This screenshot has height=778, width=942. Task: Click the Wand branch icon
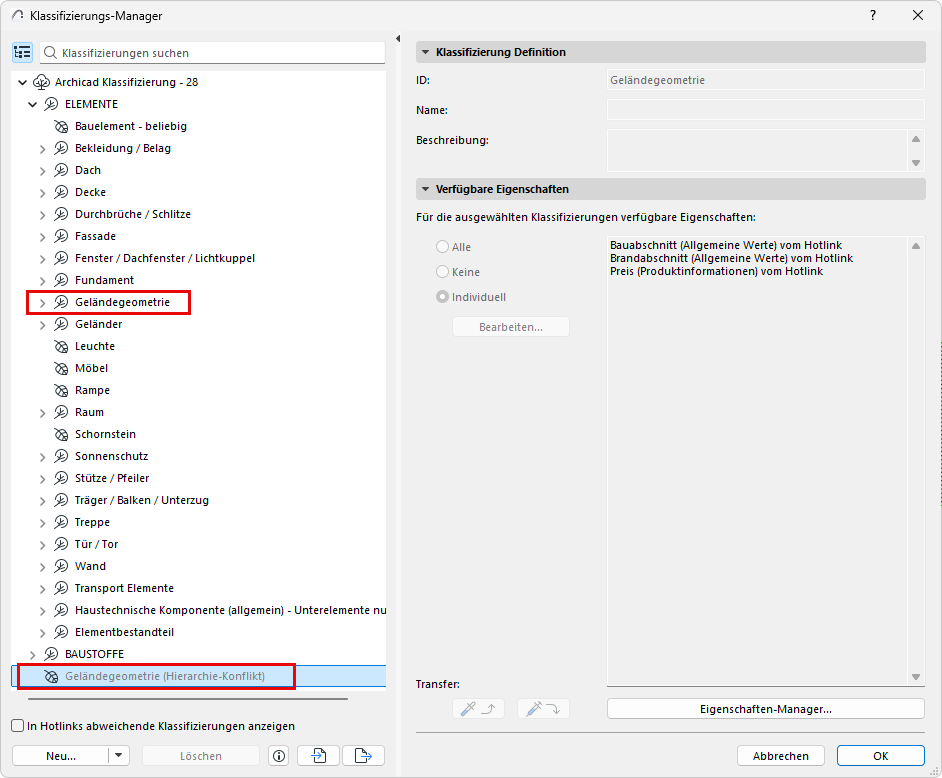coord(61,566)
